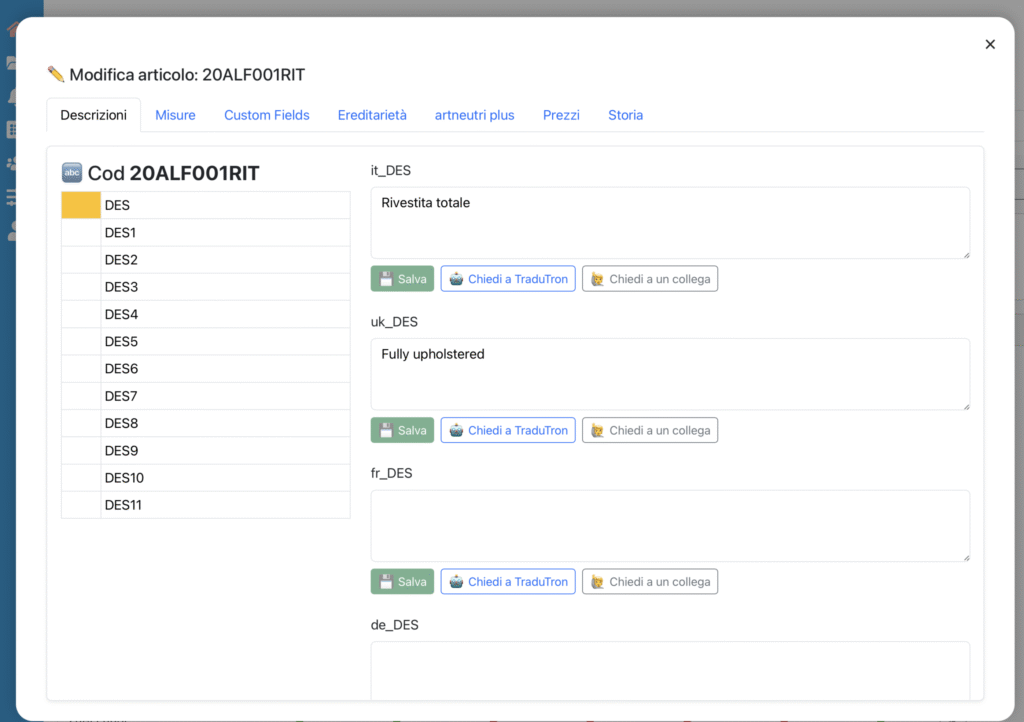This screenshot has height=722, width=1024.
Task: Open the Prezzi tab
Action: [561, 115]
